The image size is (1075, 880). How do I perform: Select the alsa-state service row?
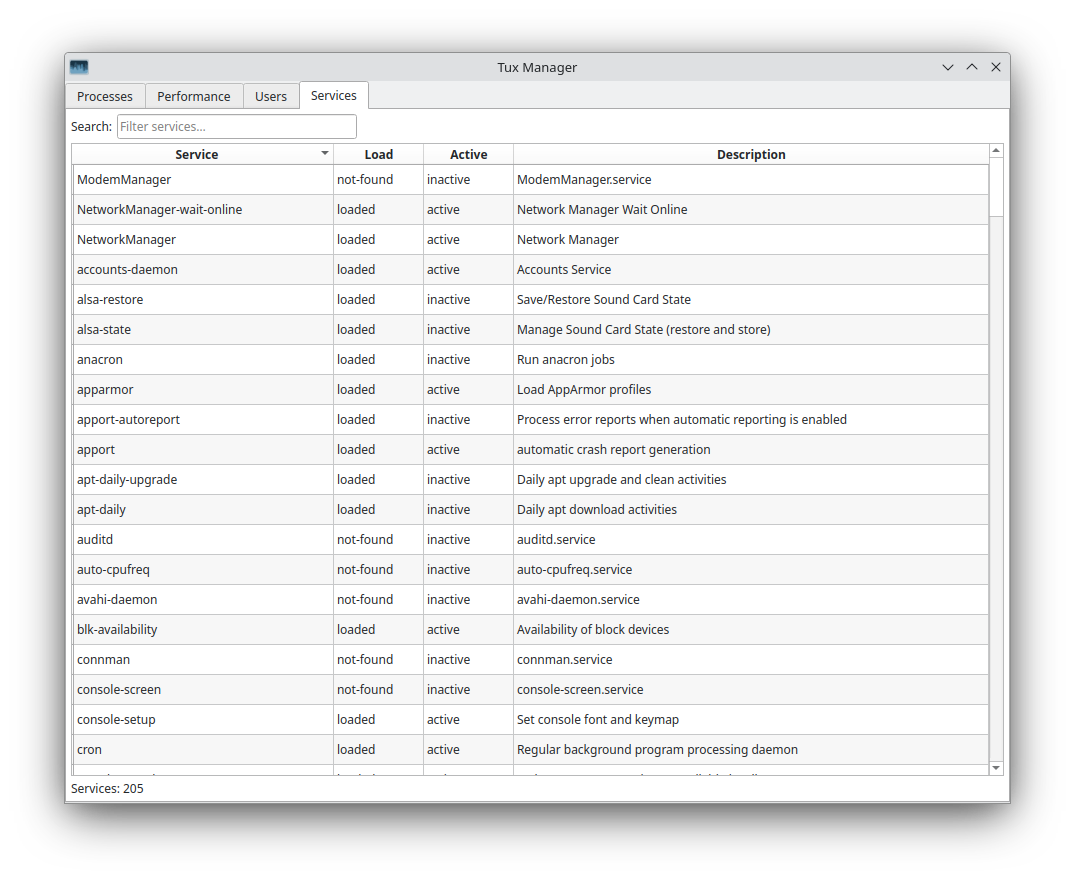pos(530,330)
